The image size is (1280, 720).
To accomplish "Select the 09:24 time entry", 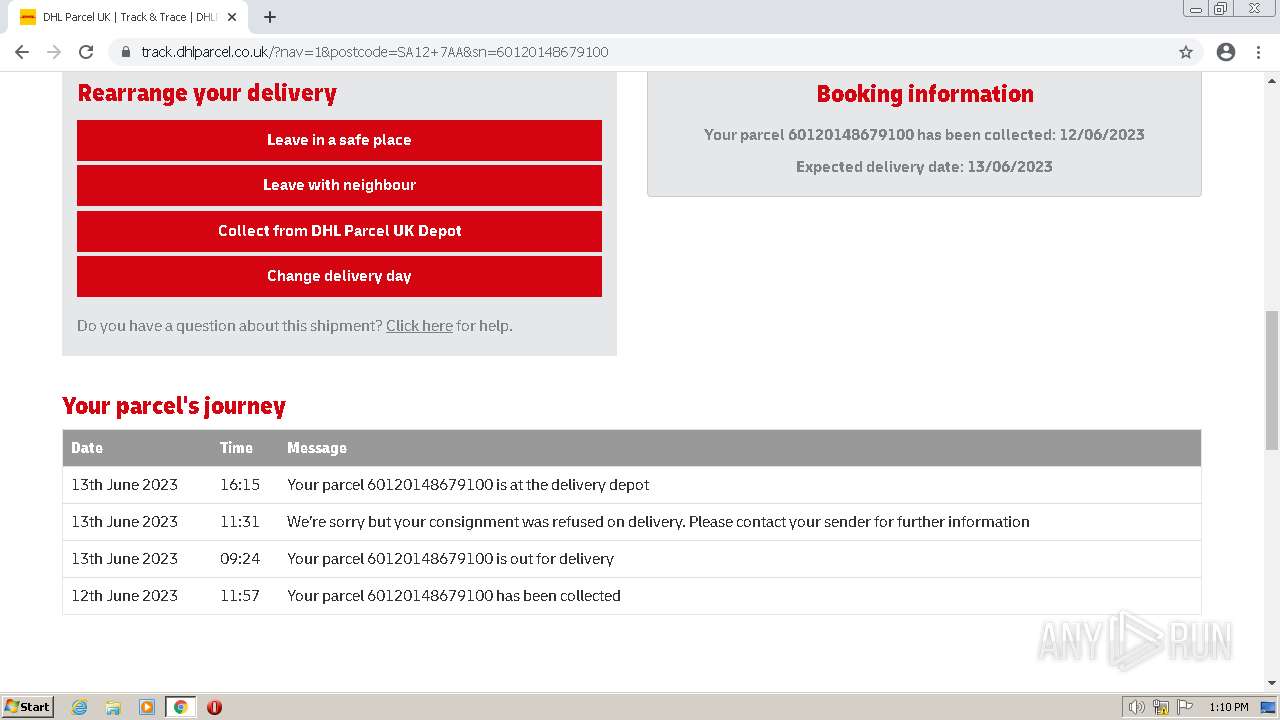I will (240, 559).
